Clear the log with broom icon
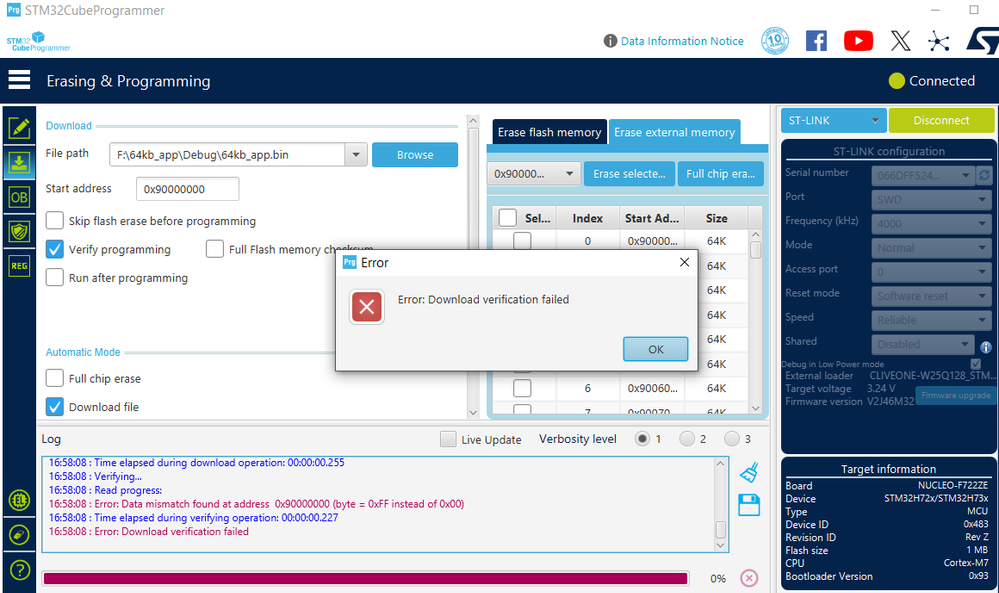 click(749, 472)
